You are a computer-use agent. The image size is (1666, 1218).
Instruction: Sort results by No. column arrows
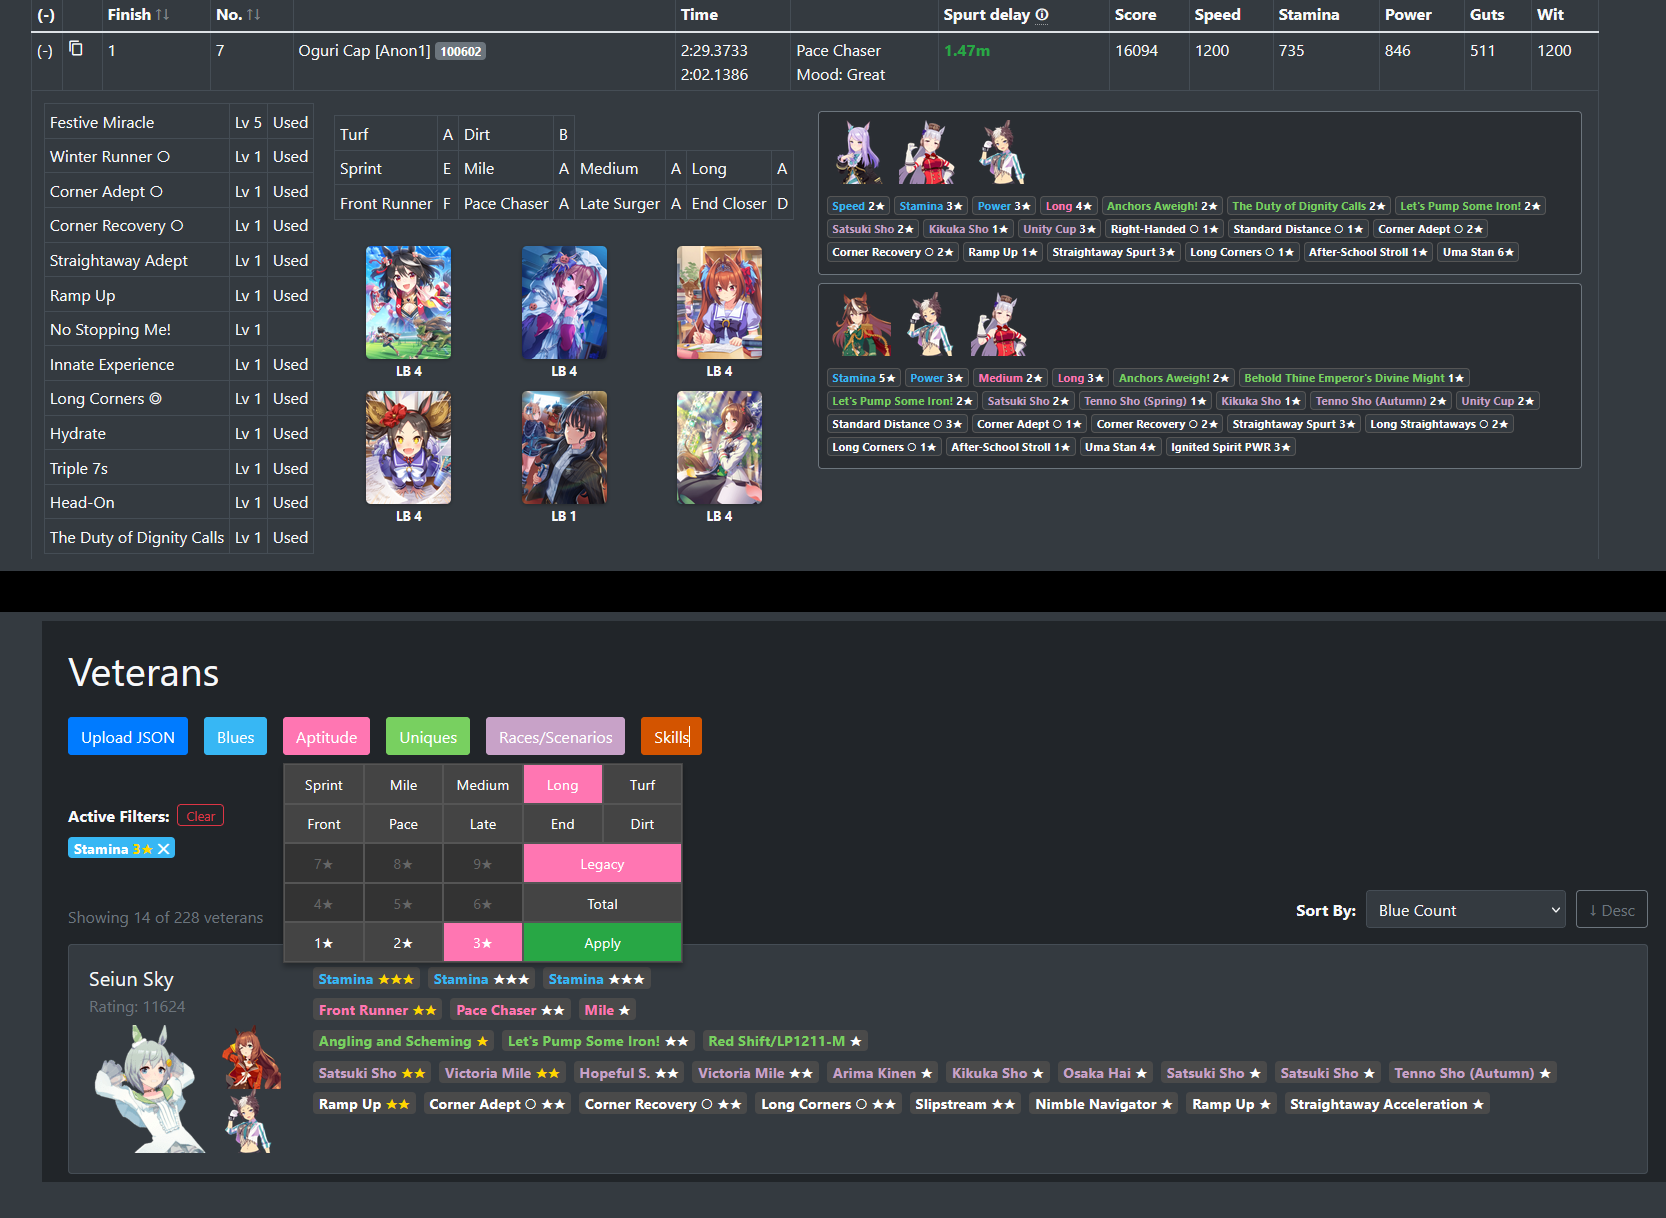[x=254, y=15]
